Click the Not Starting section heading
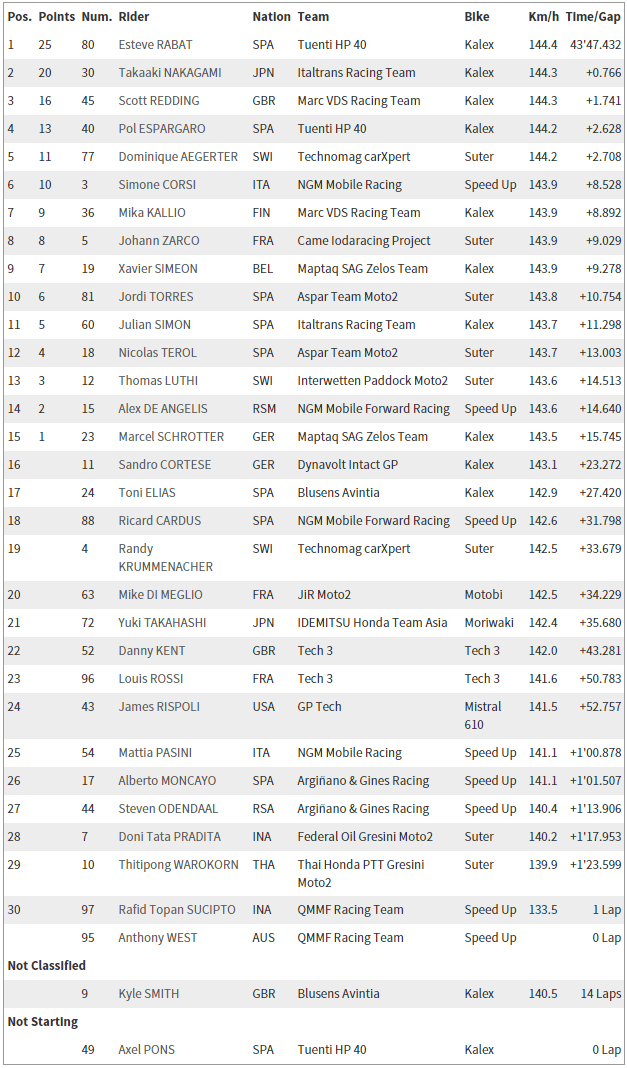This screenshot has width=627, height=1068. [42, 1022]
